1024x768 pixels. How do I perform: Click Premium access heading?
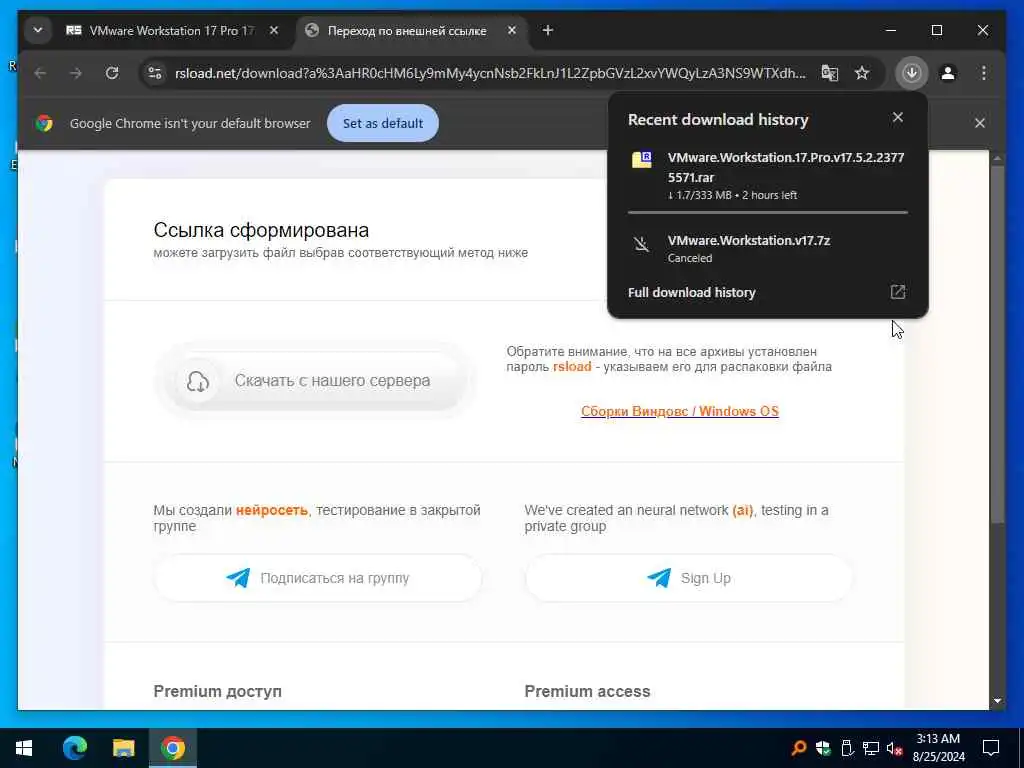(587, 692)
